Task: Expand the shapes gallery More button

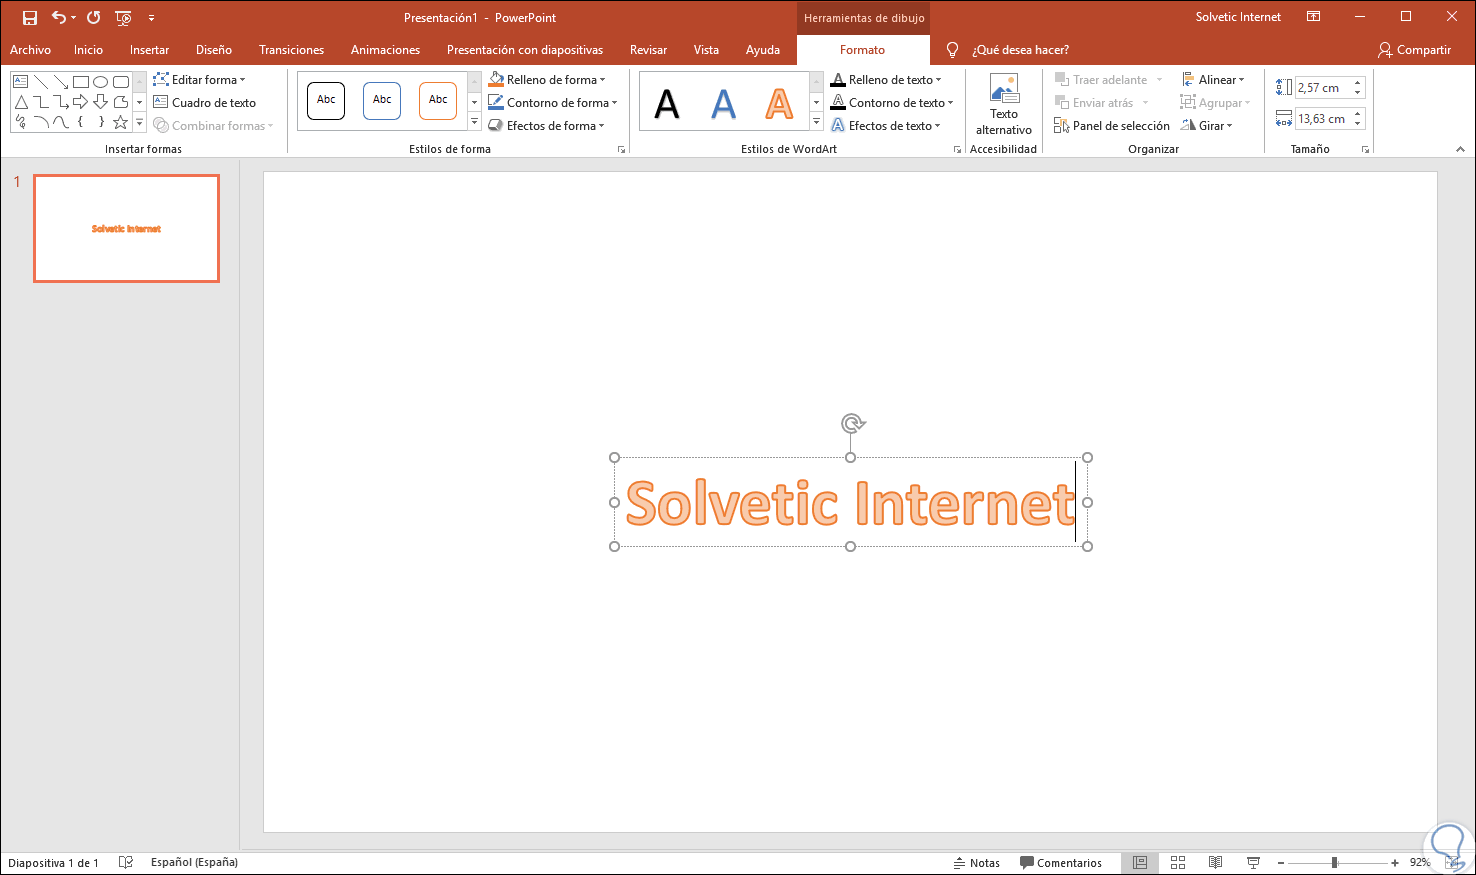Action: pos(139,123)
